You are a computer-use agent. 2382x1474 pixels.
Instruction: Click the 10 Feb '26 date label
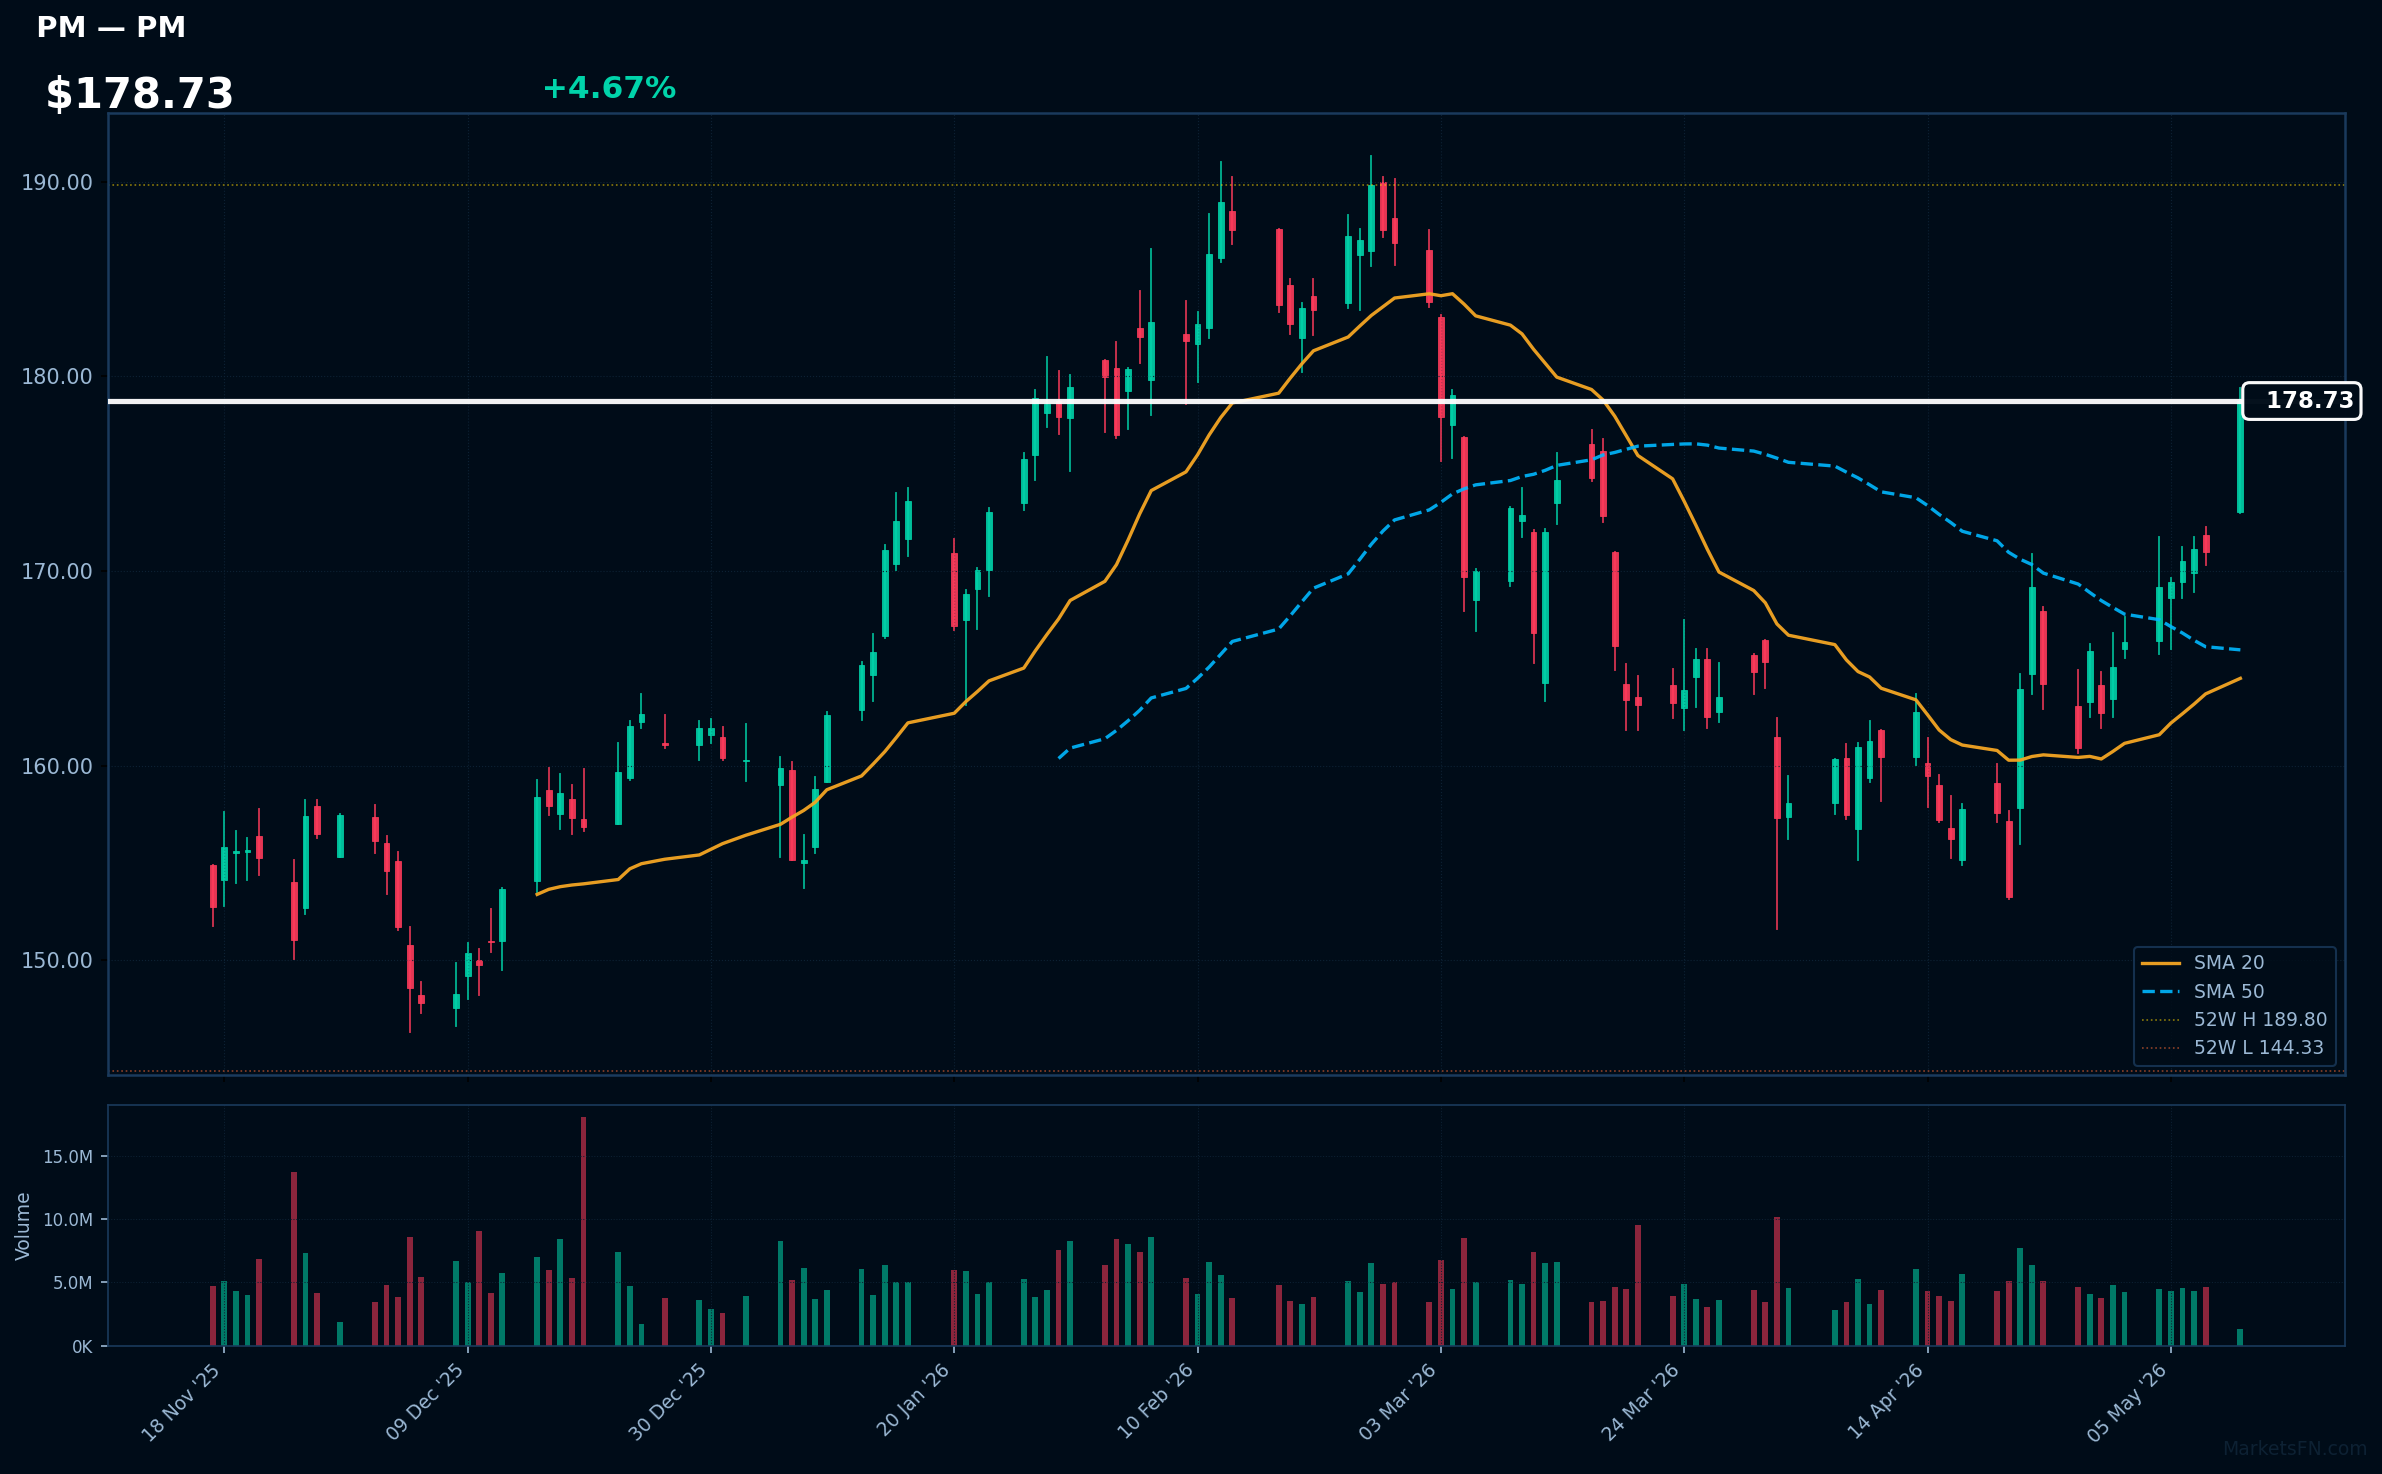[1155, 1402]
